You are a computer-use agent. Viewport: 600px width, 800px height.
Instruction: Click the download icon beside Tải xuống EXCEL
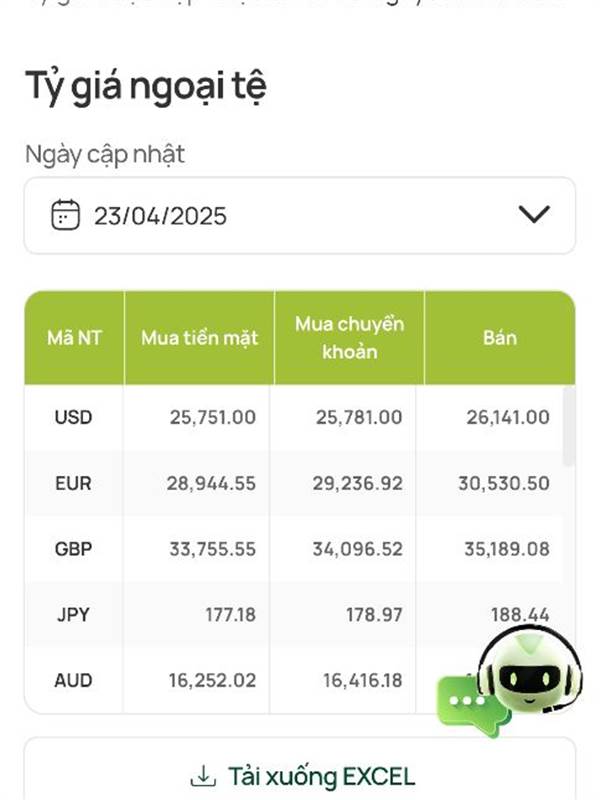203,776
